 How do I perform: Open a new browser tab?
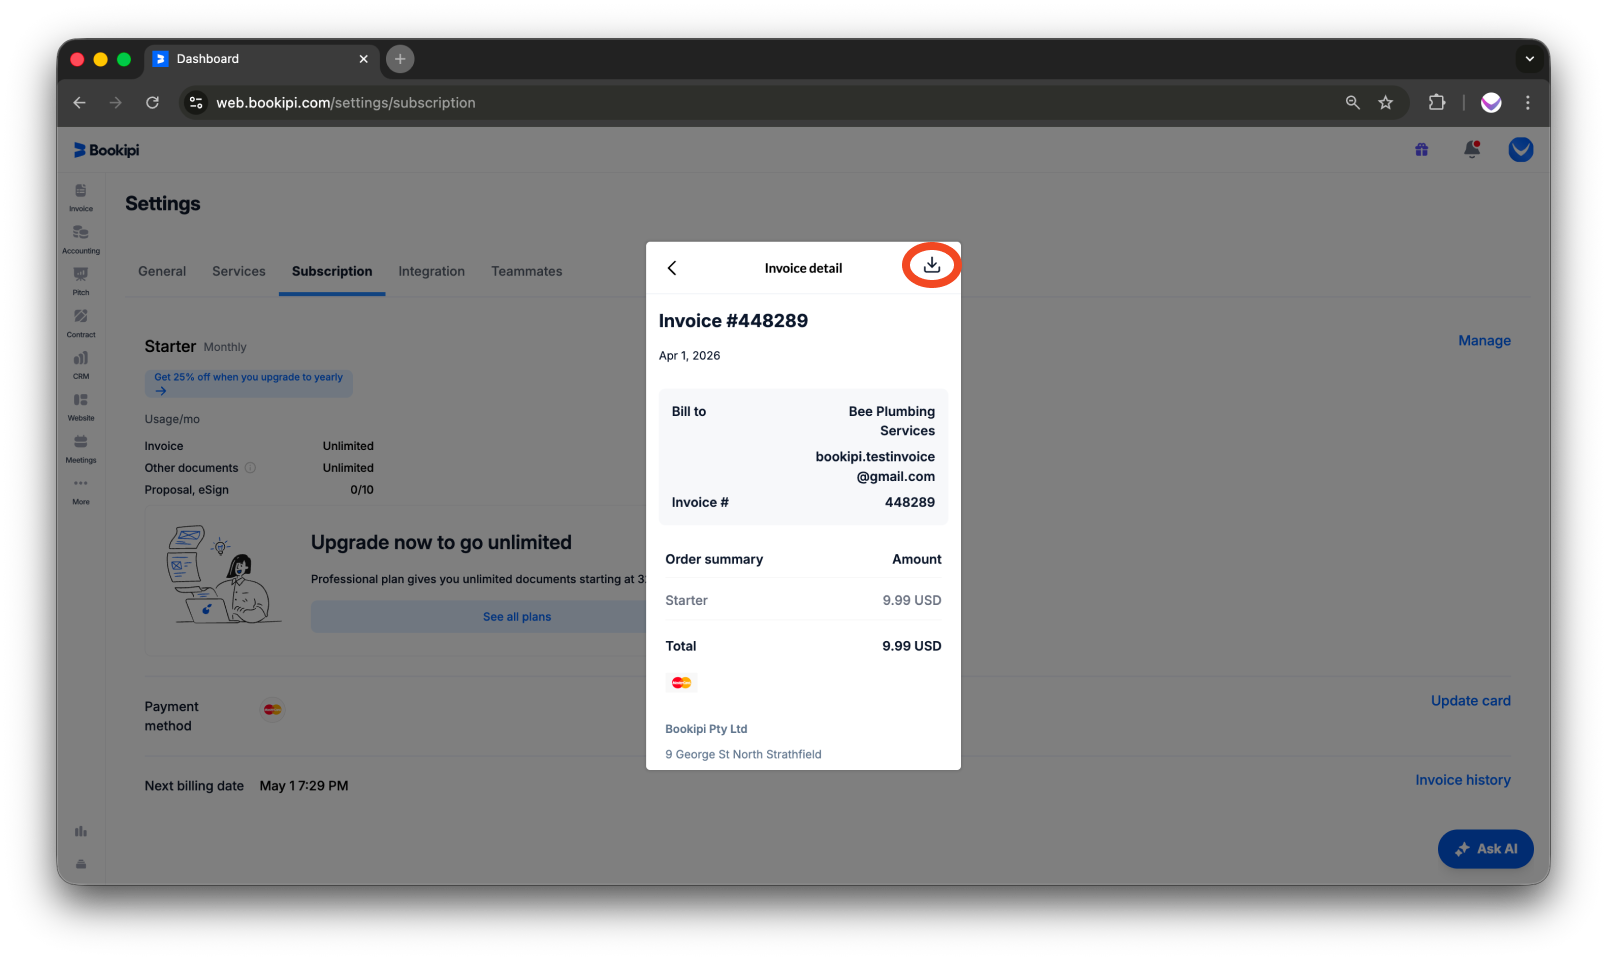click(400, 59)
